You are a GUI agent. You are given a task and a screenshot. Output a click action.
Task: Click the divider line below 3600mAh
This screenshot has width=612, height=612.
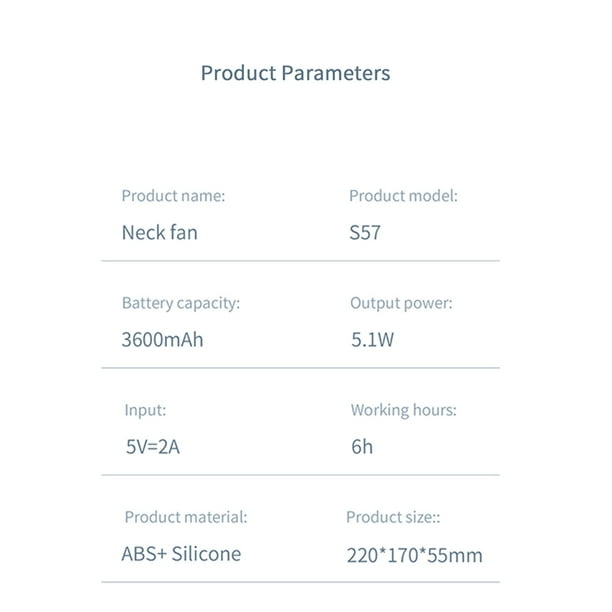301,368
